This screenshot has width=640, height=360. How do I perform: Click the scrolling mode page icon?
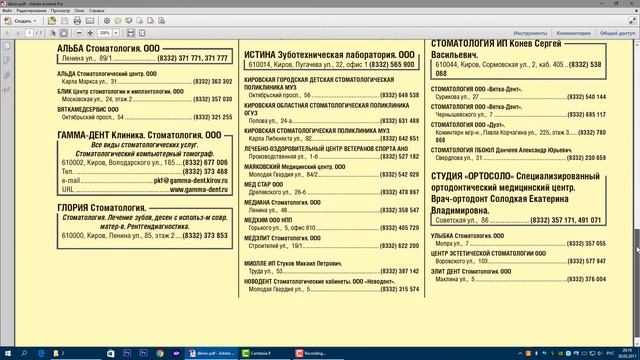point(131,33)
